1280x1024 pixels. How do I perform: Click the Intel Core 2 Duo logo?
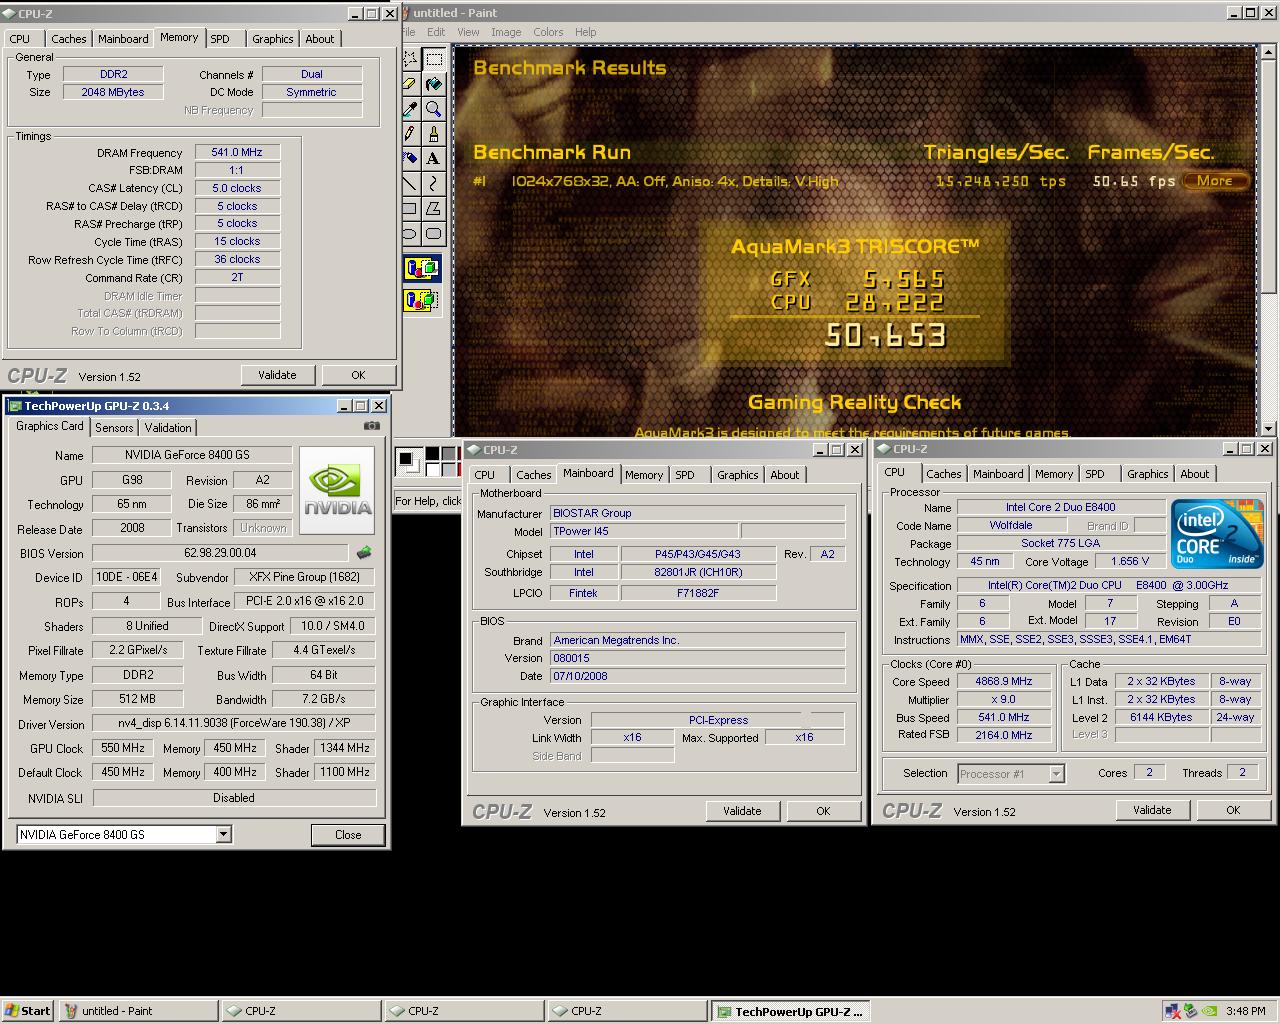1217,534
